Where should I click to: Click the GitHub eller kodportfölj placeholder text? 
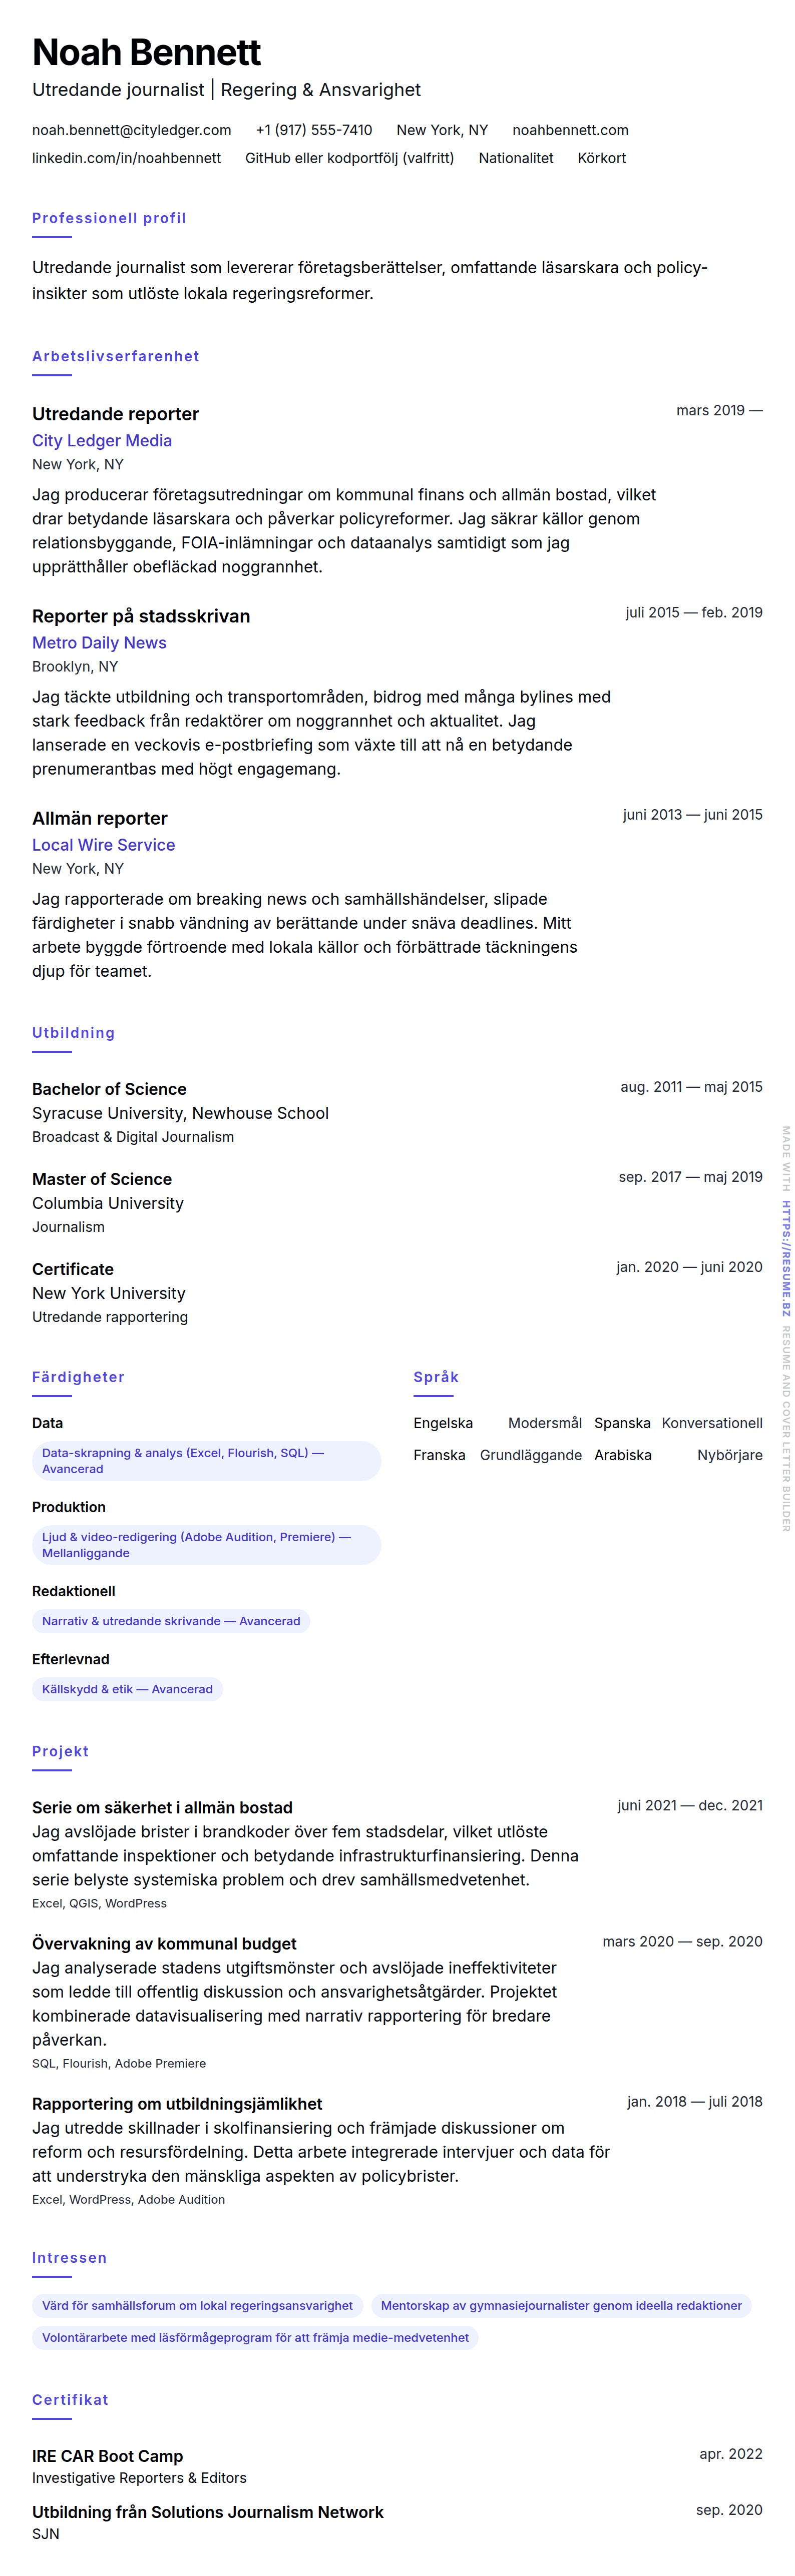[349, 158]
